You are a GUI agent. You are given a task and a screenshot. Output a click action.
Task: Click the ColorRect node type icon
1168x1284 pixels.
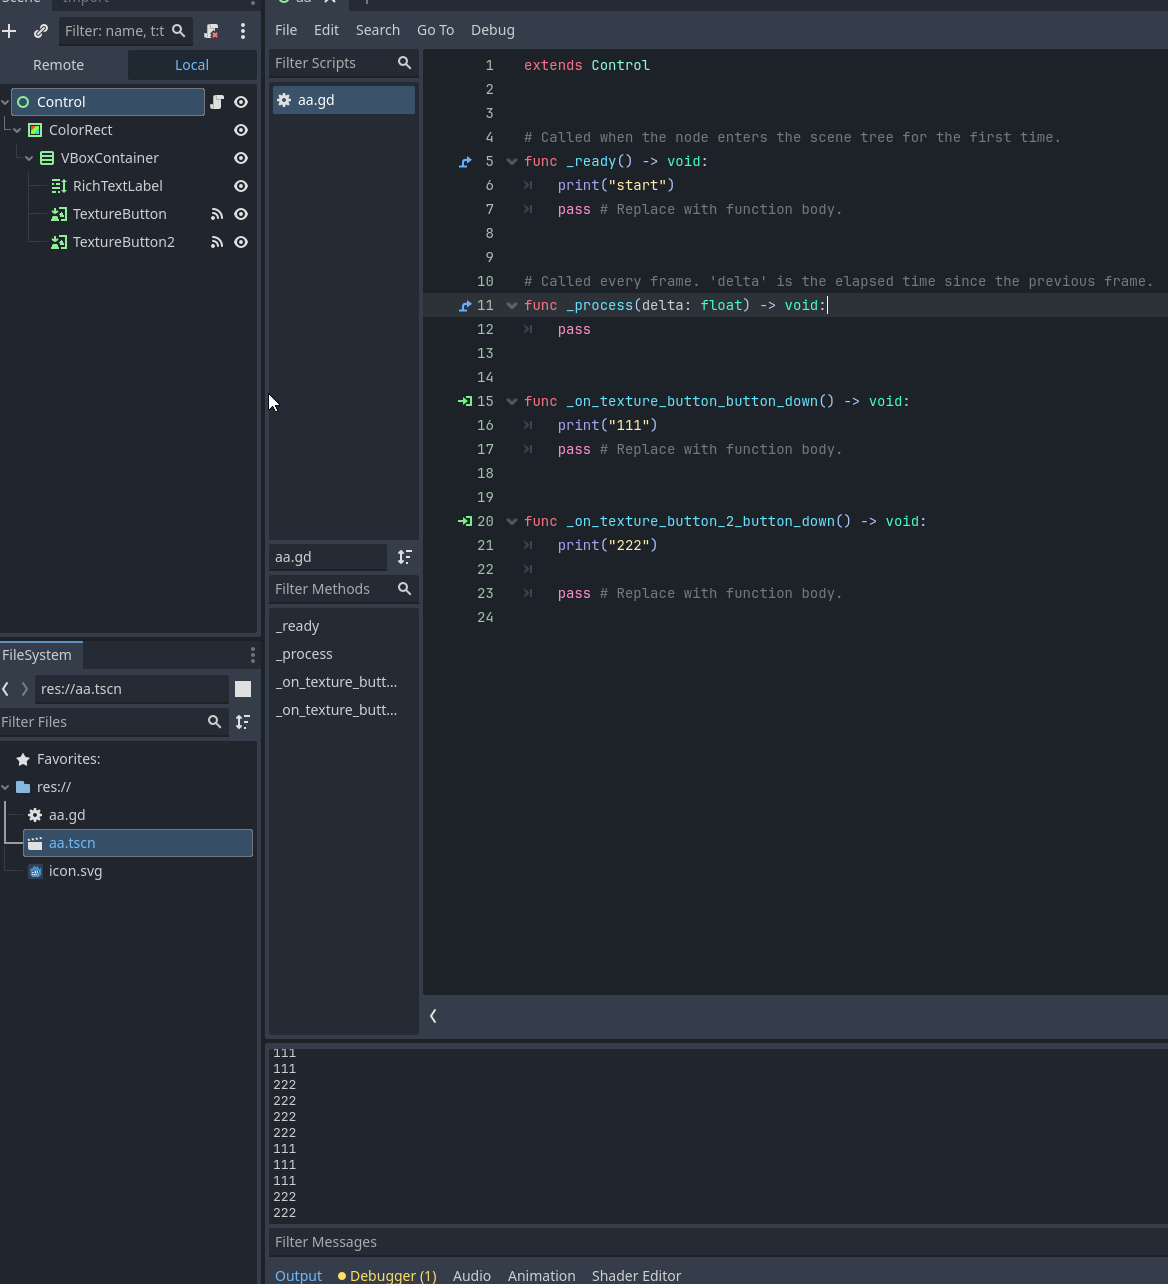(35, 130)
